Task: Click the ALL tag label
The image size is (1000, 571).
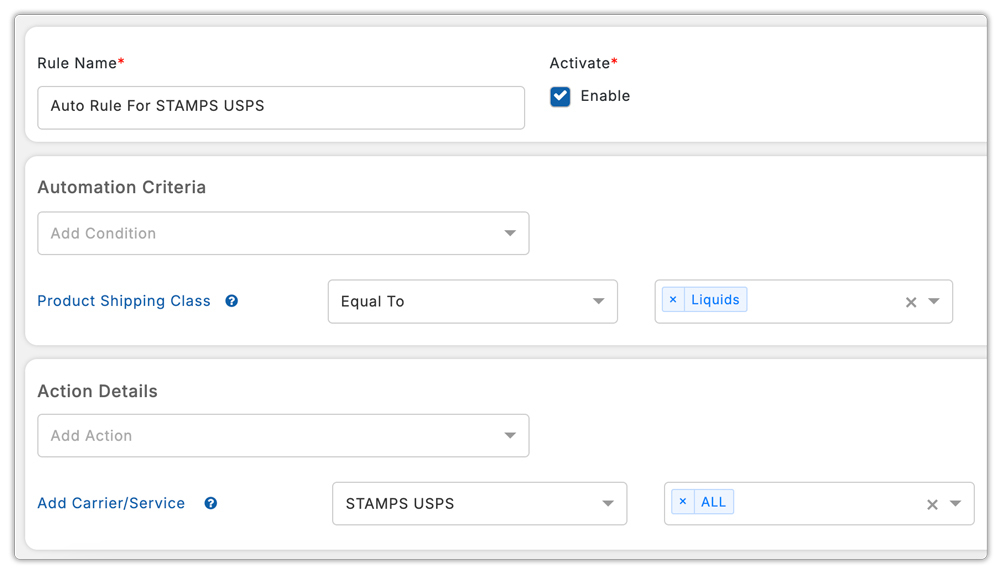Action: click(713, 501)
